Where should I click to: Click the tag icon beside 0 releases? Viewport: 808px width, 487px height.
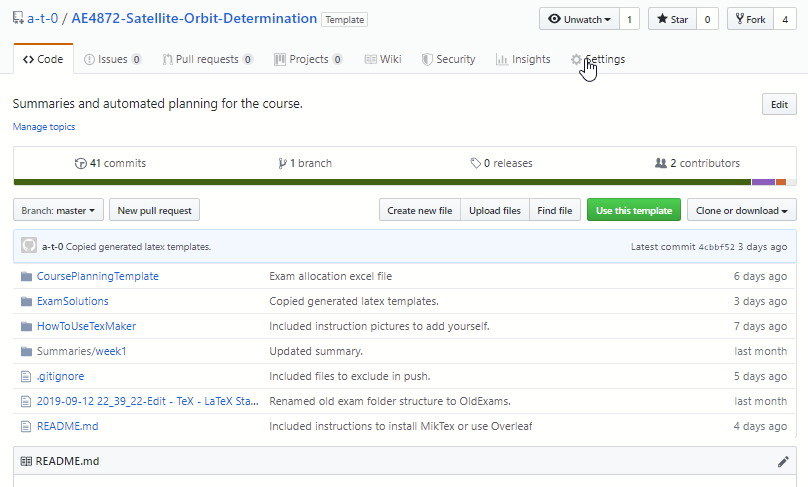475,163
